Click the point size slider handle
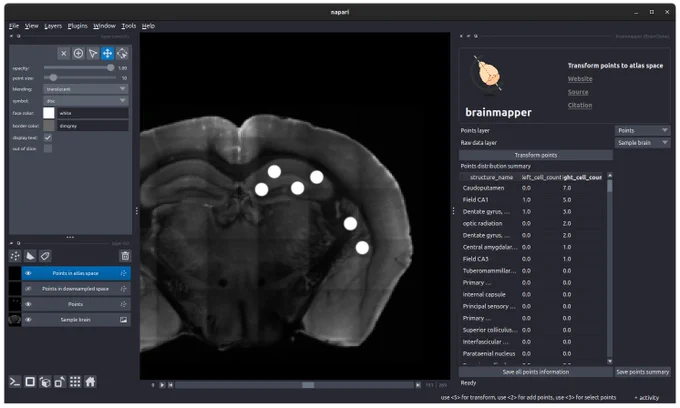 tap(53, 78)
